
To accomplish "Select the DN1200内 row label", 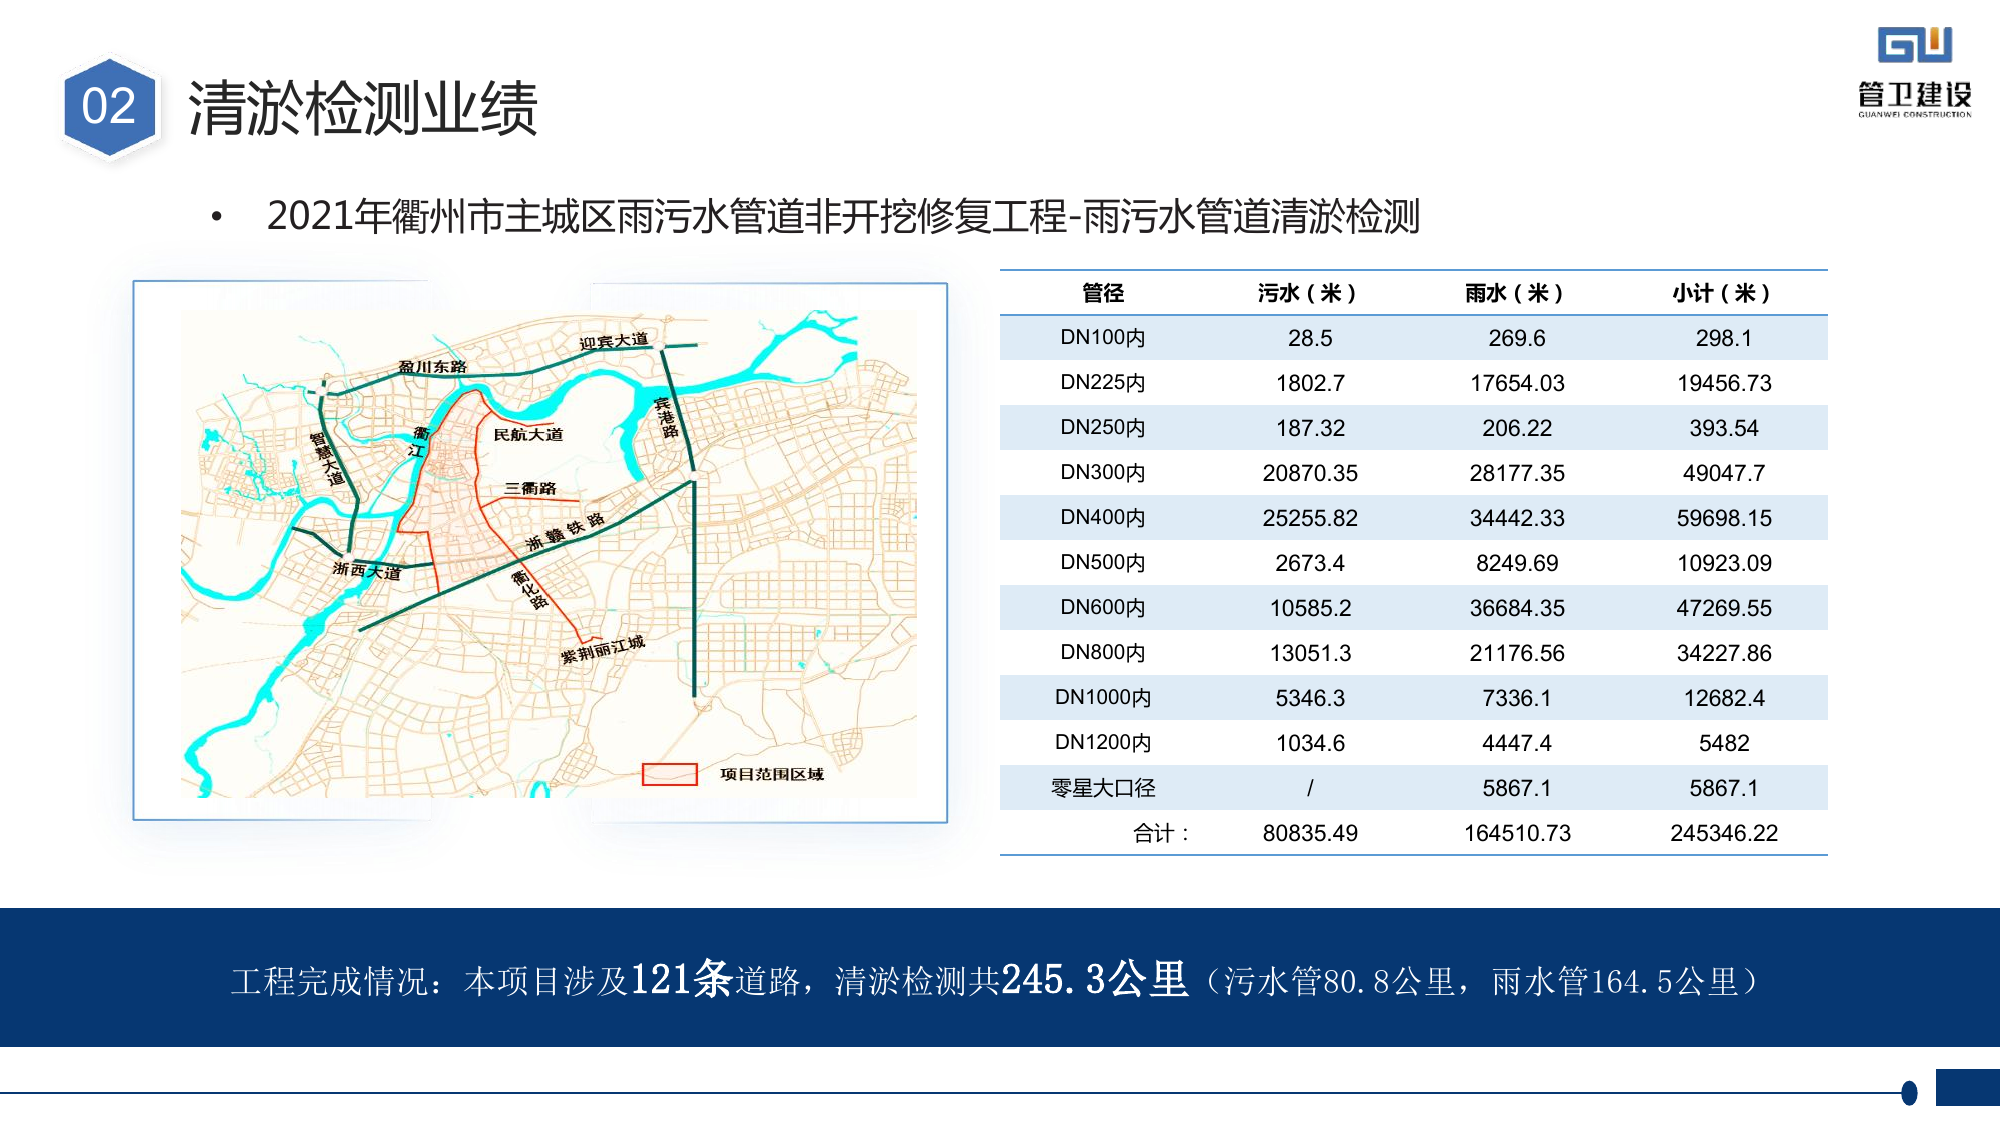I will [x=1103, y=743].
